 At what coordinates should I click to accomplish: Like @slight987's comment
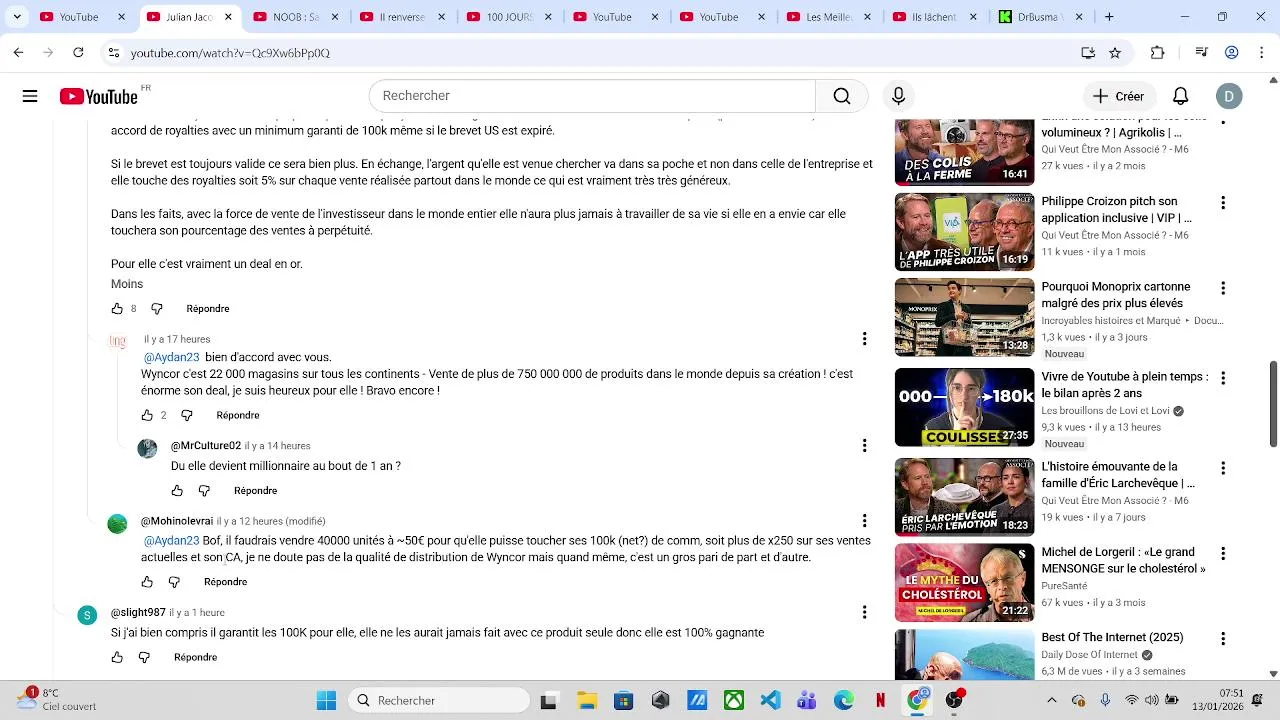(x=117, y=658)
